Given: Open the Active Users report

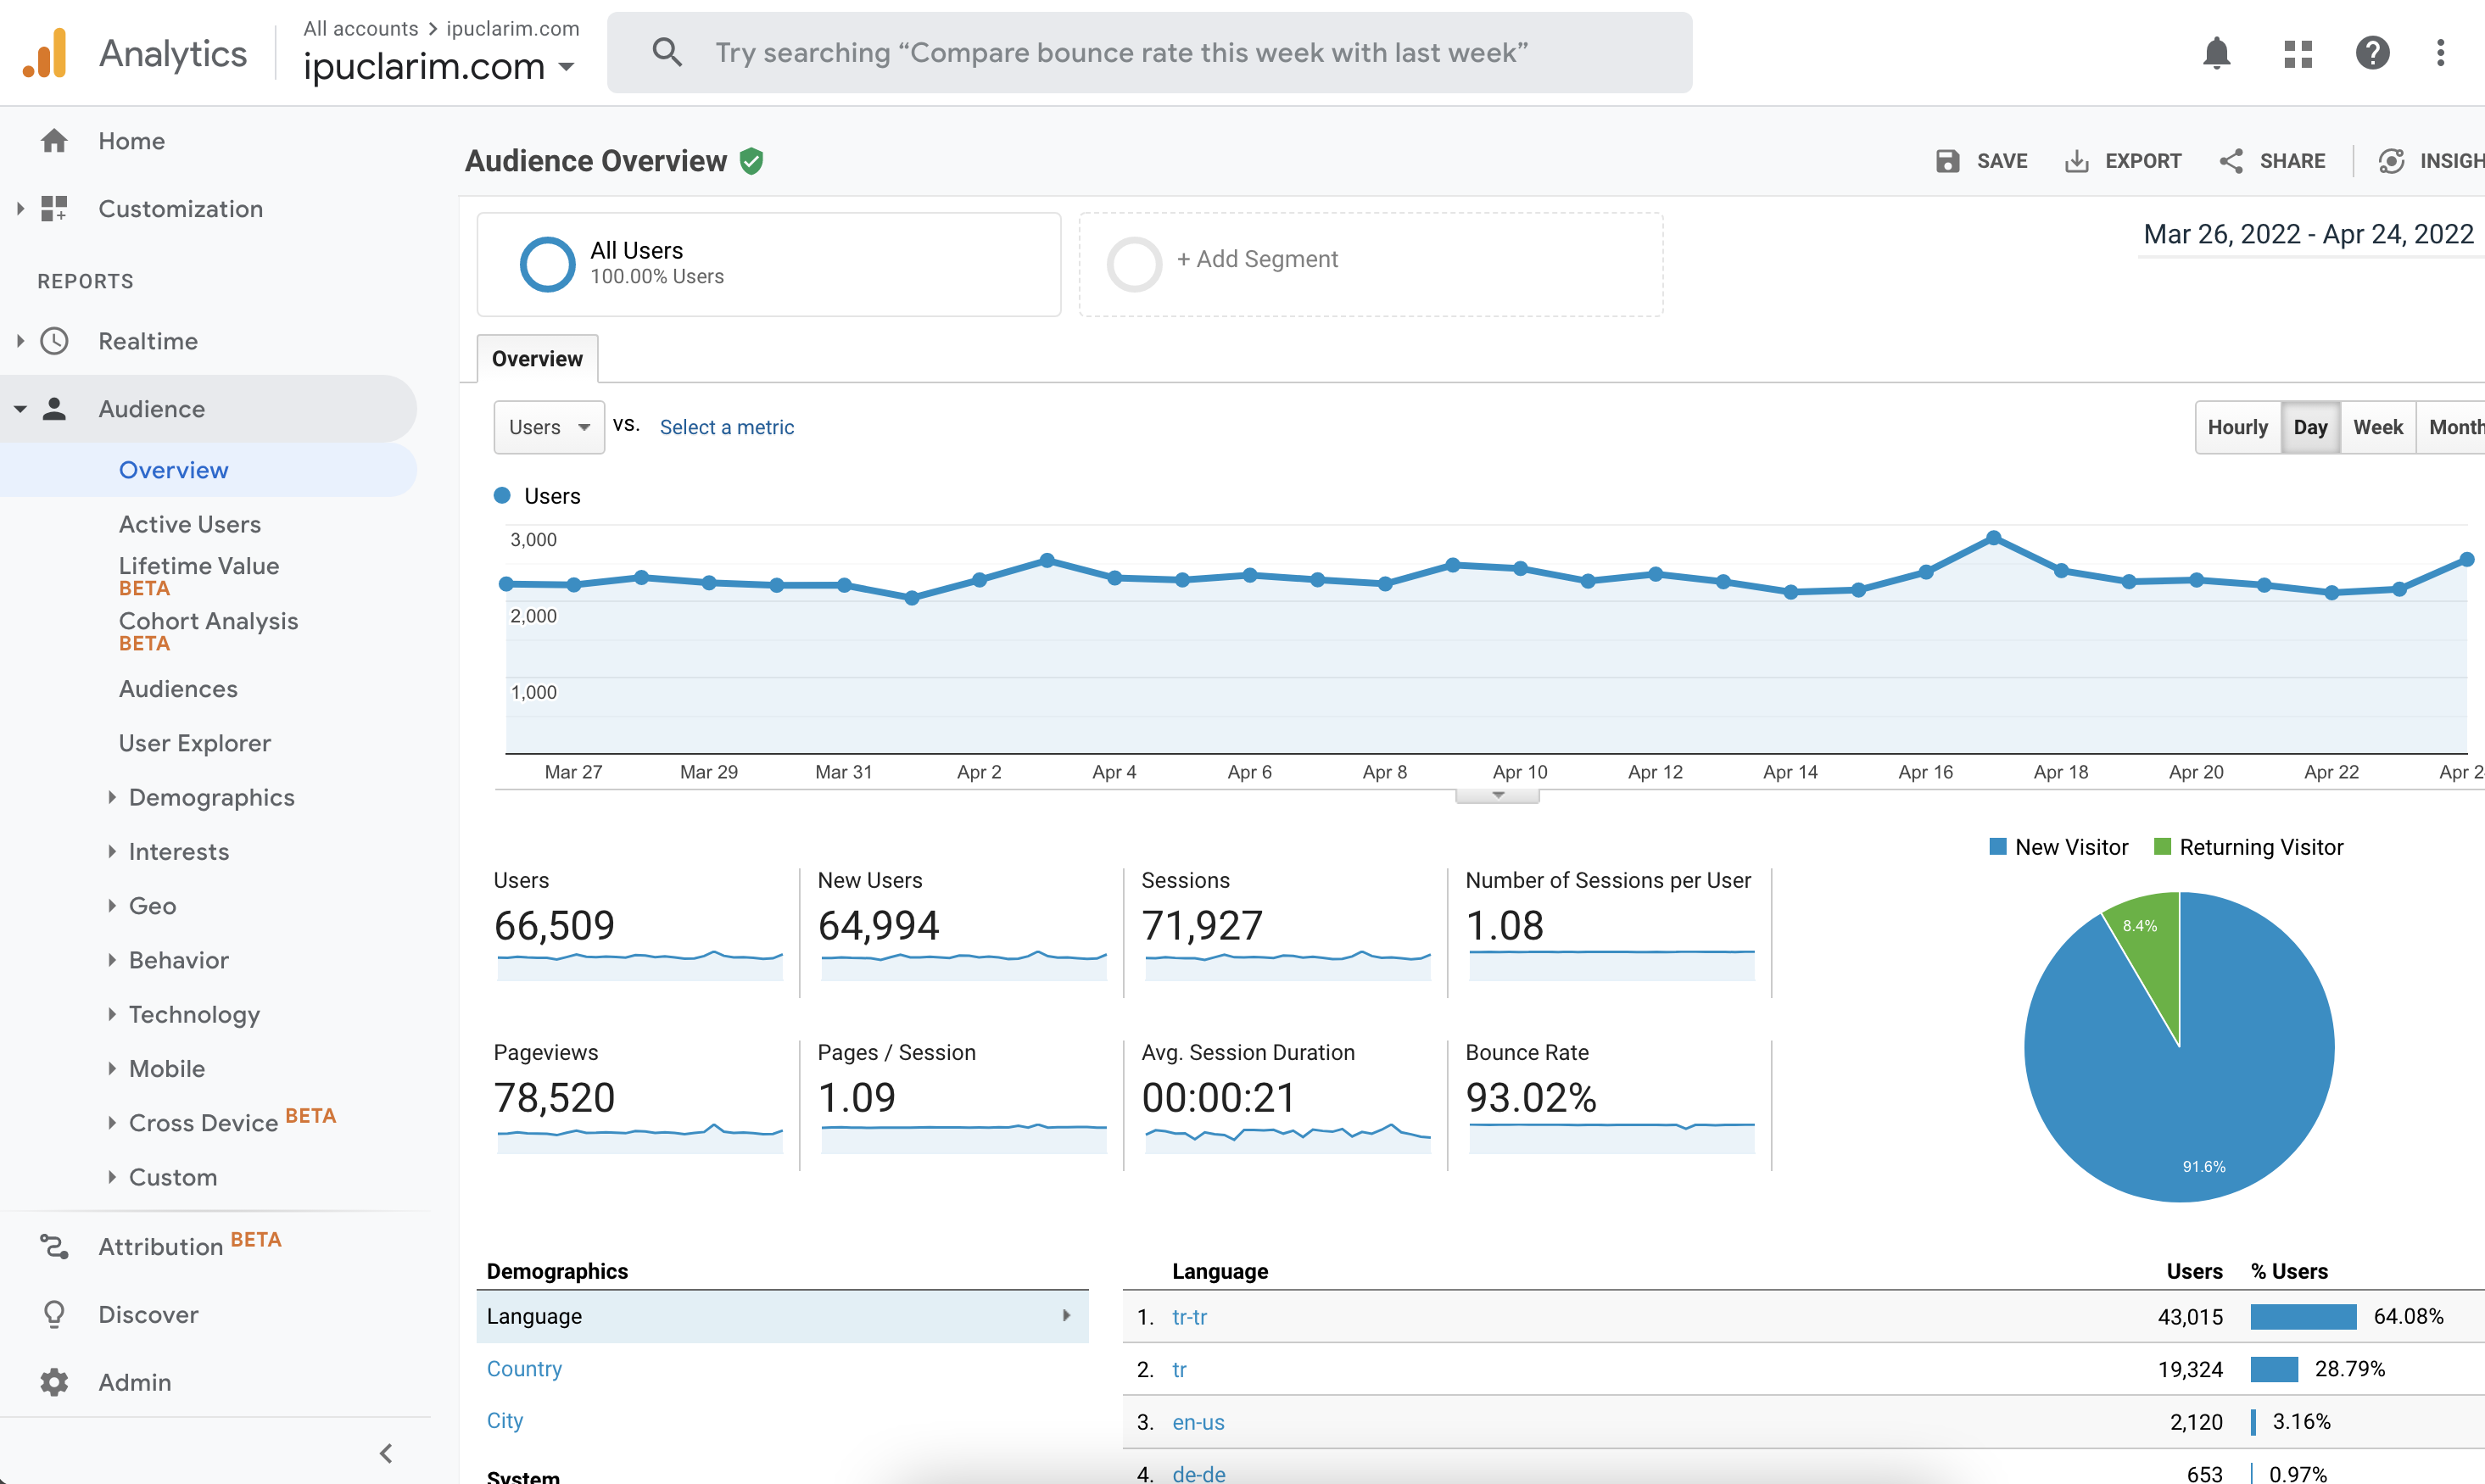Looking at the screenshot, I should click(x=190, y=524).
